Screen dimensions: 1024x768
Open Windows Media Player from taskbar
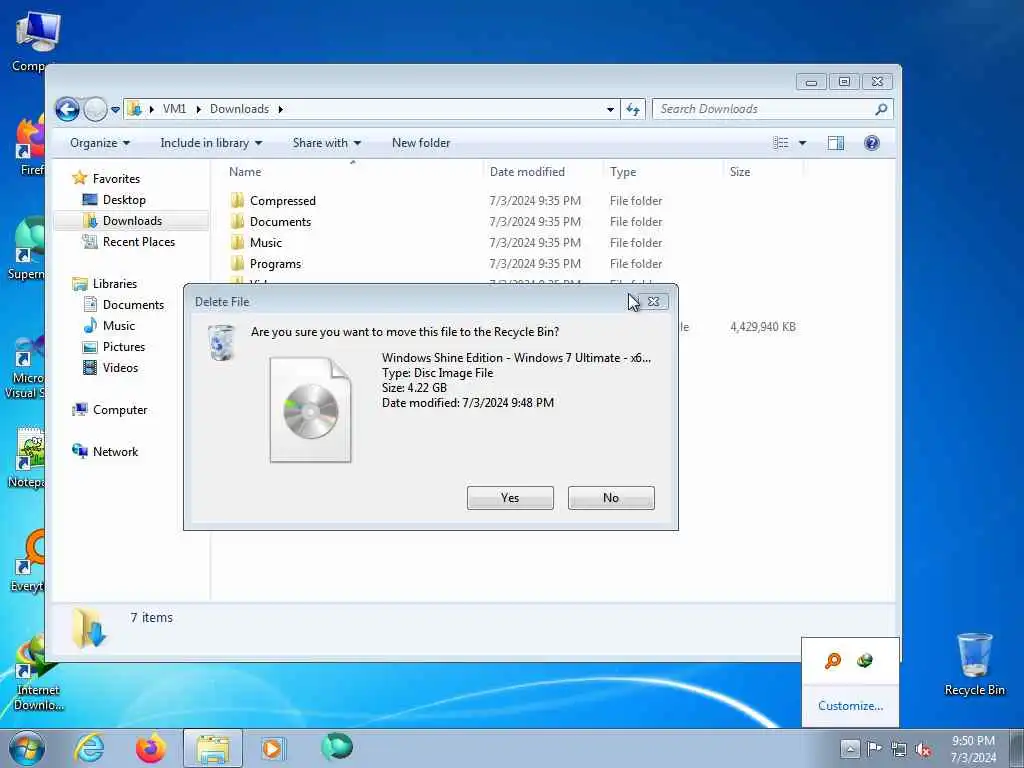click(x=272, y=748)
